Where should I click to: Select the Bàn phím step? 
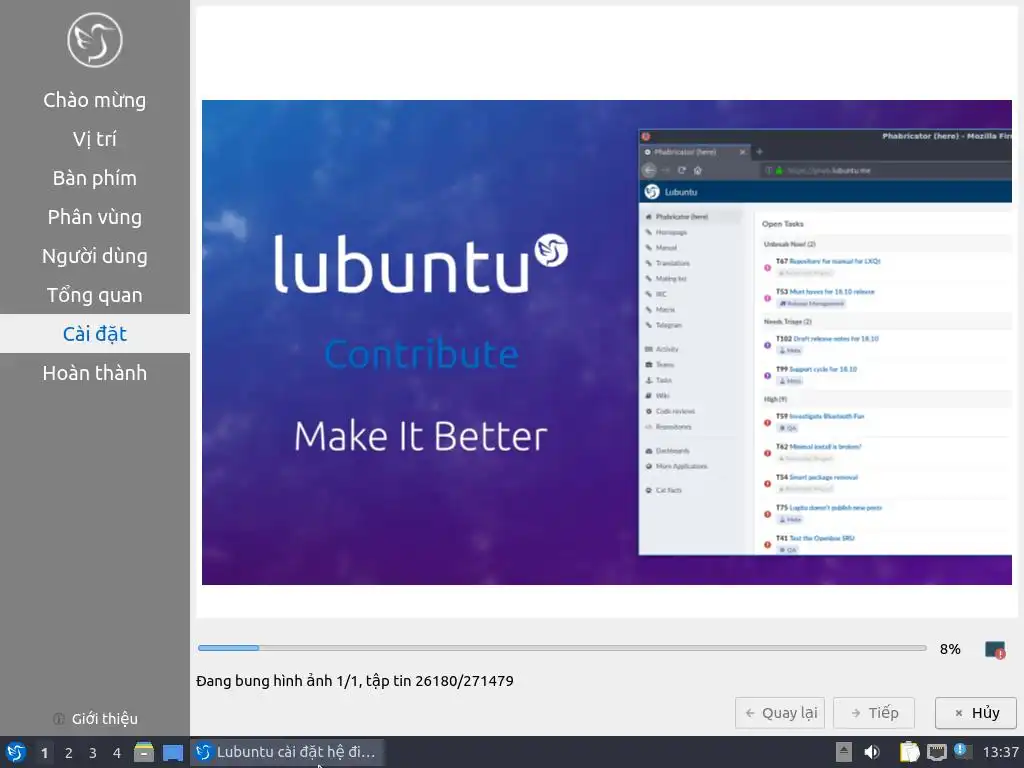[x=95, y=178]
